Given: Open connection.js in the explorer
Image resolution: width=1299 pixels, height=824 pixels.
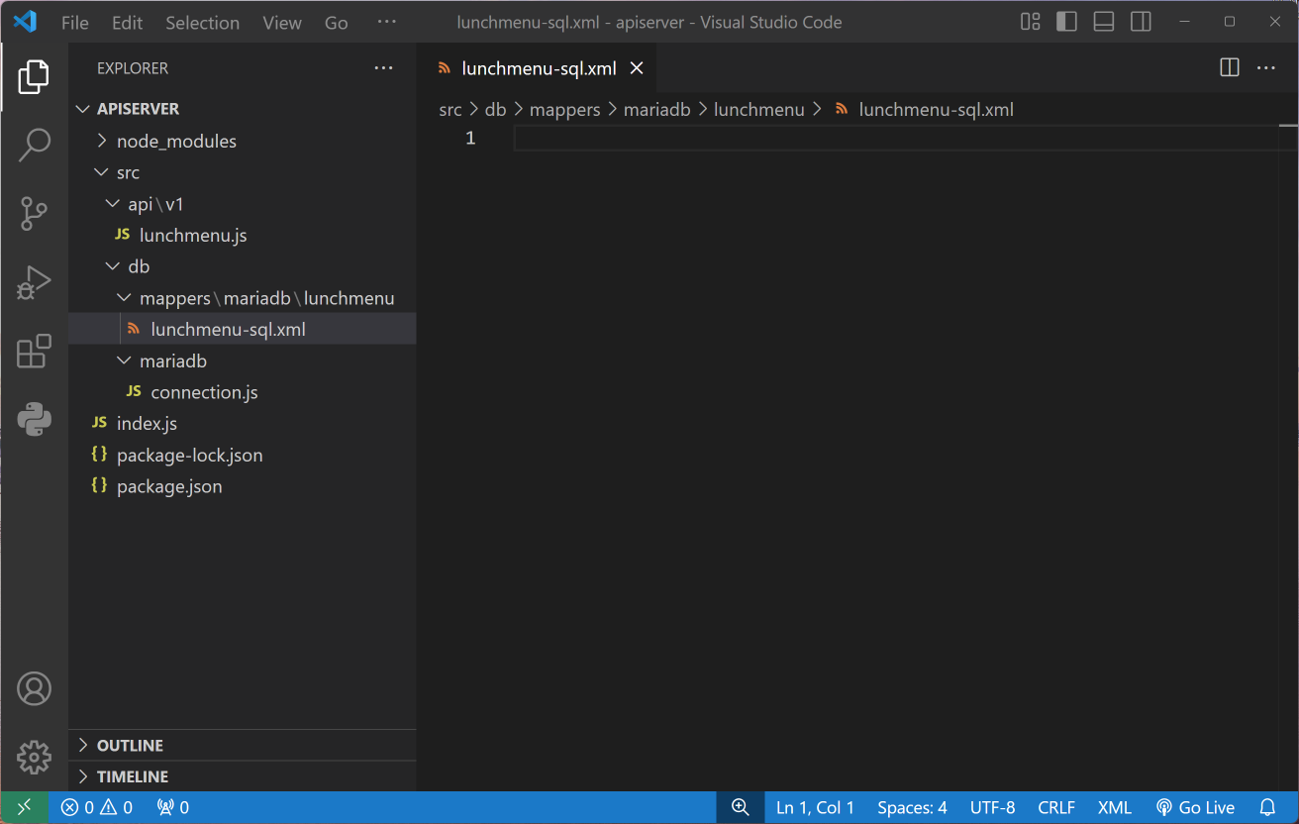Looking at the screenshot, I should (x=243, y=392).
